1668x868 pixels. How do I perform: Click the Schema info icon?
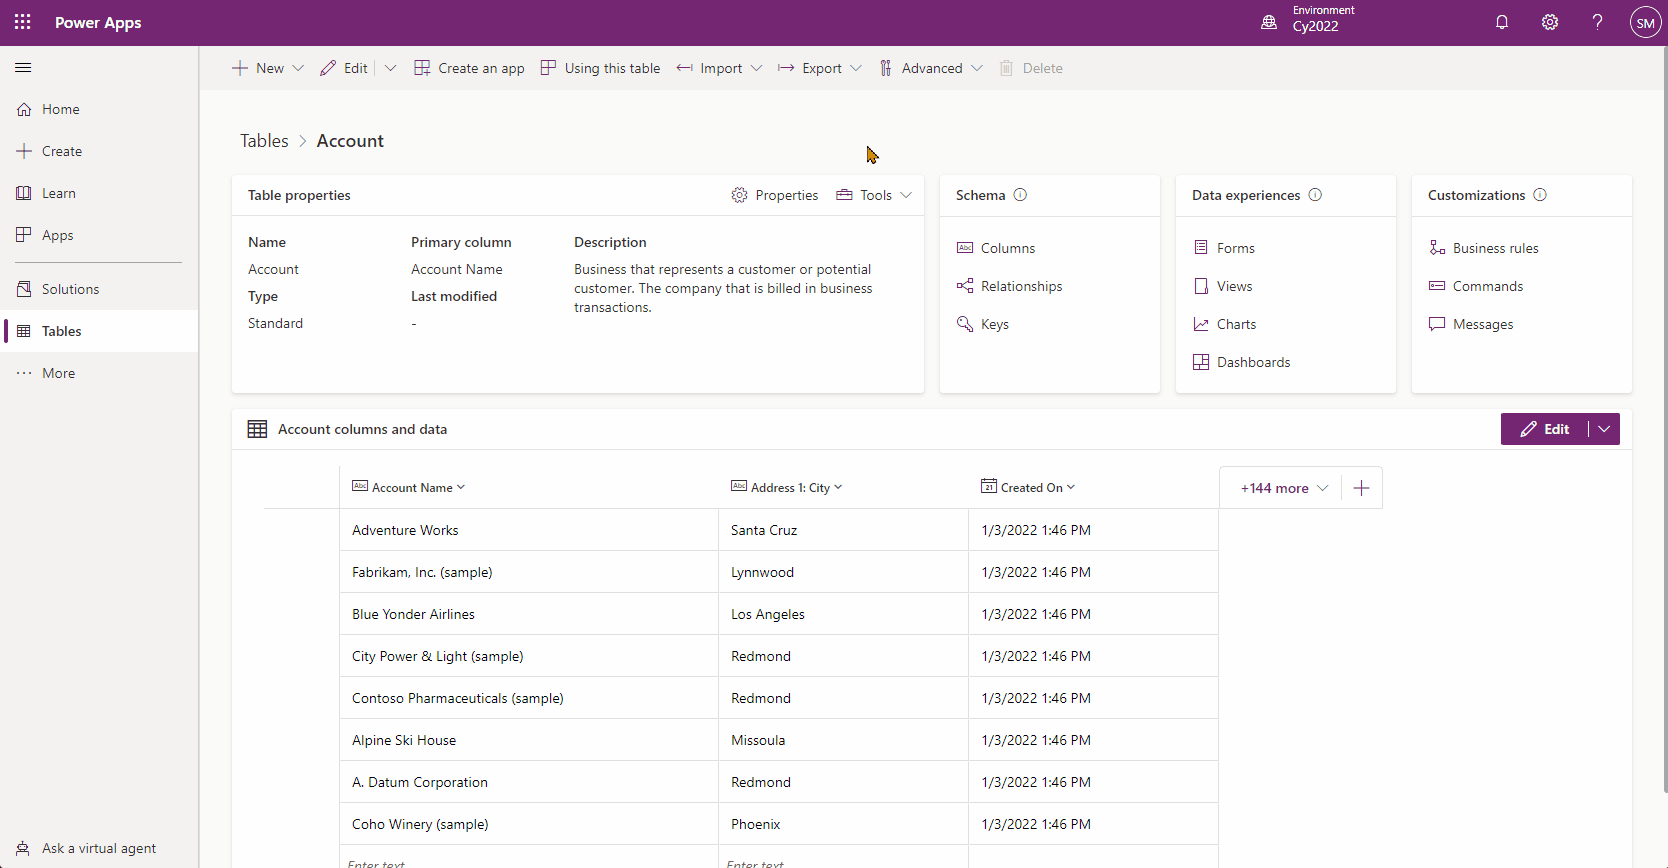pos(1020,195)
